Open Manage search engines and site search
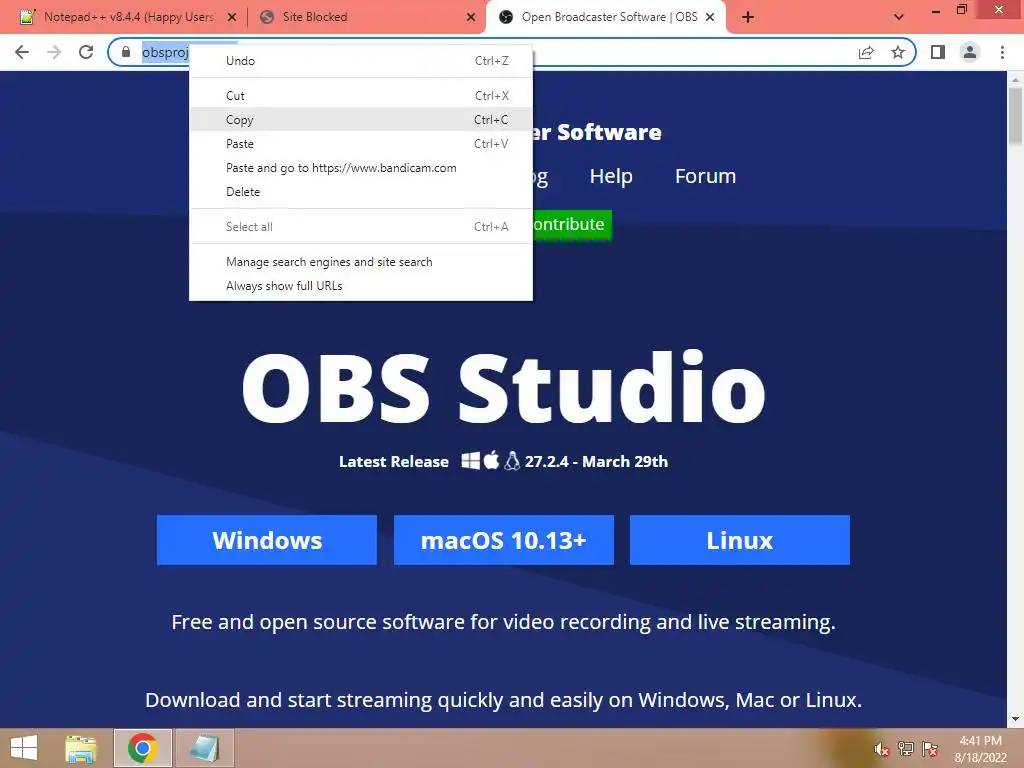This screenshot has width=1024, height=768. [360, 262]
